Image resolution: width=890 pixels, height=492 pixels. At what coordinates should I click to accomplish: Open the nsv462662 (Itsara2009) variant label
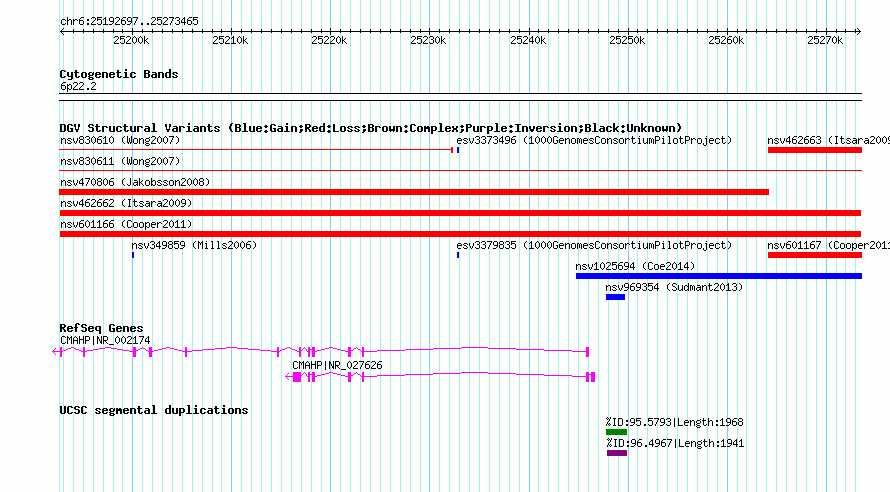(126, 203)
